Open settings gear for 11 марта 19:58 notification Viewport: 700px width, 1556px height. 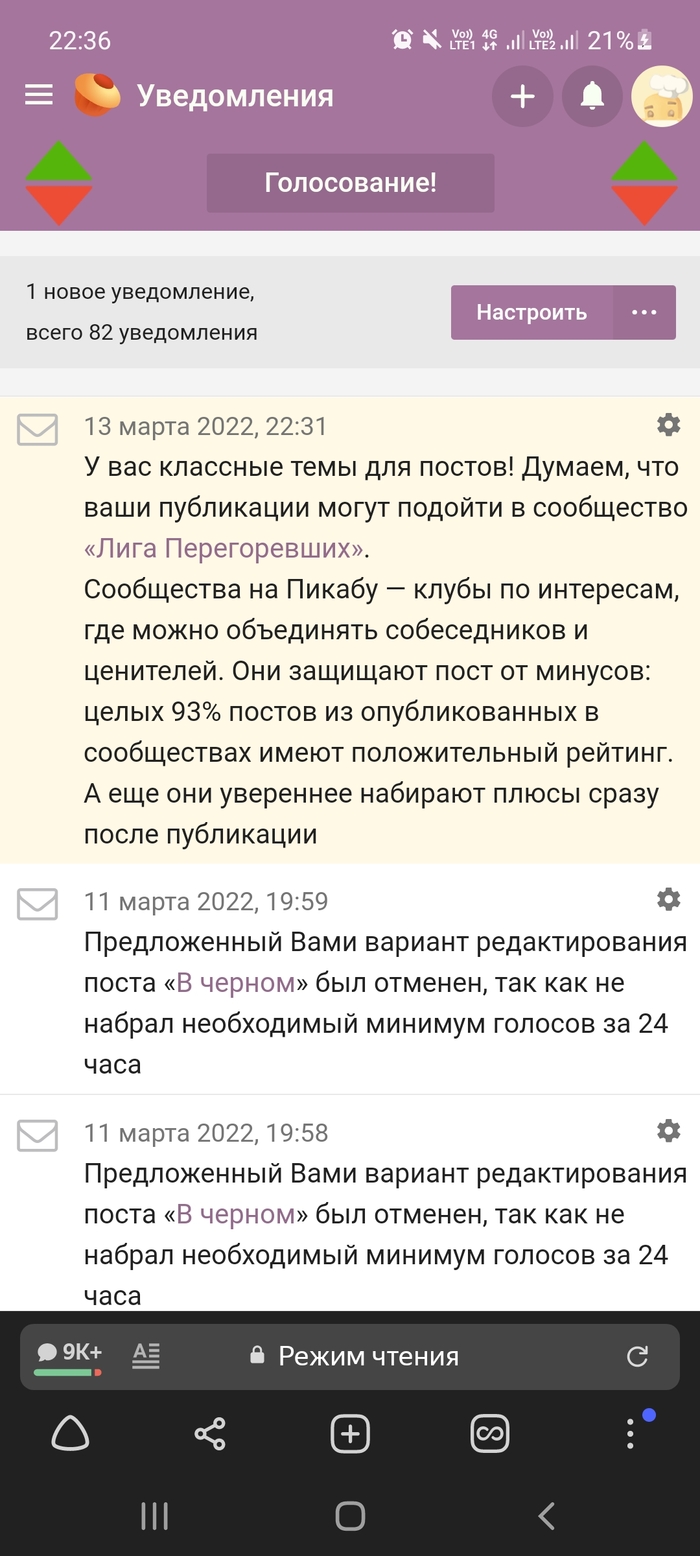(x=668, y=1131)
